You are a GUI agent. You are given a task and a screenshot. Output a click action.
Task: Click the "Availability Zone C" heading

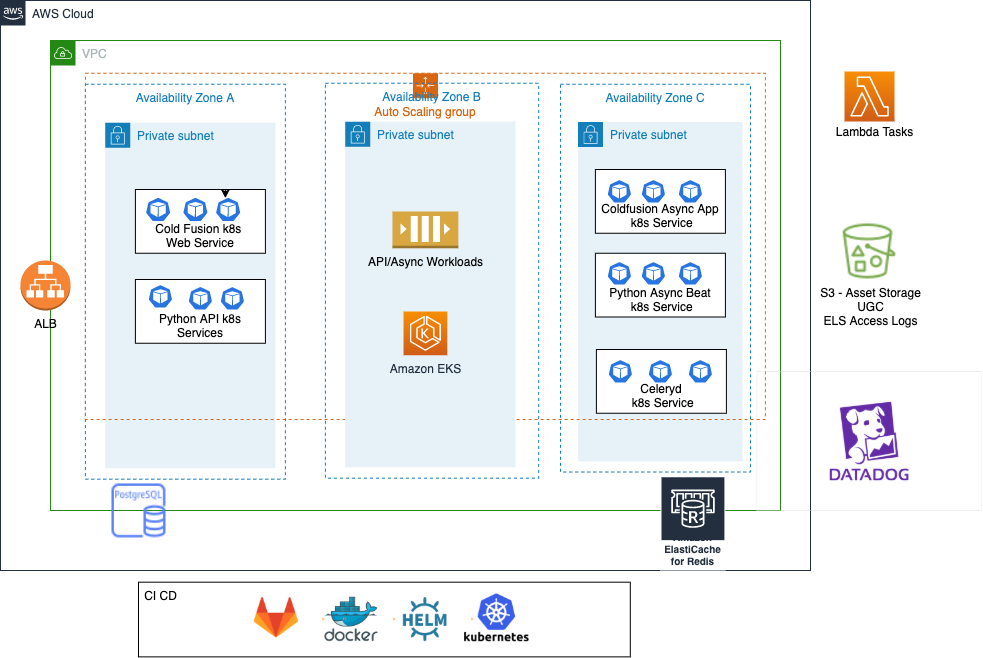point(654,98)
